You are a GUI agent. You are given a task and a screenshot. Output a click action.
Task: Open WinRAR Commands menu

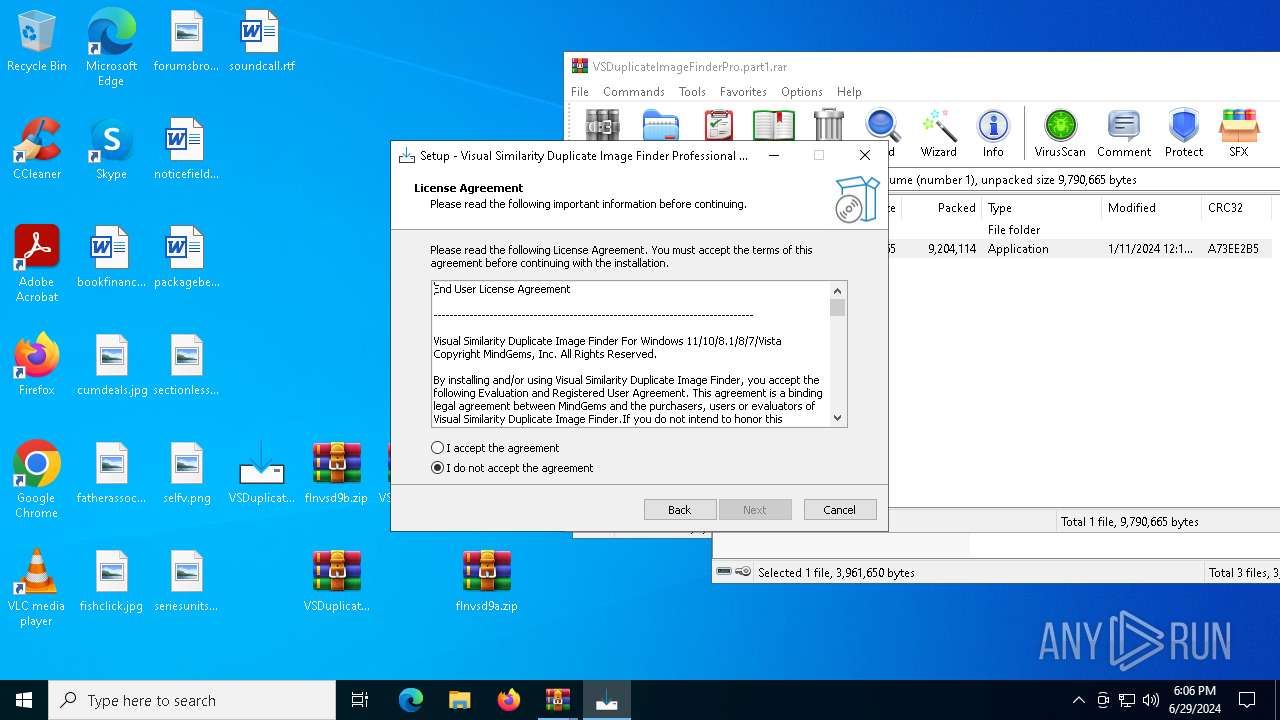point(634,91)
